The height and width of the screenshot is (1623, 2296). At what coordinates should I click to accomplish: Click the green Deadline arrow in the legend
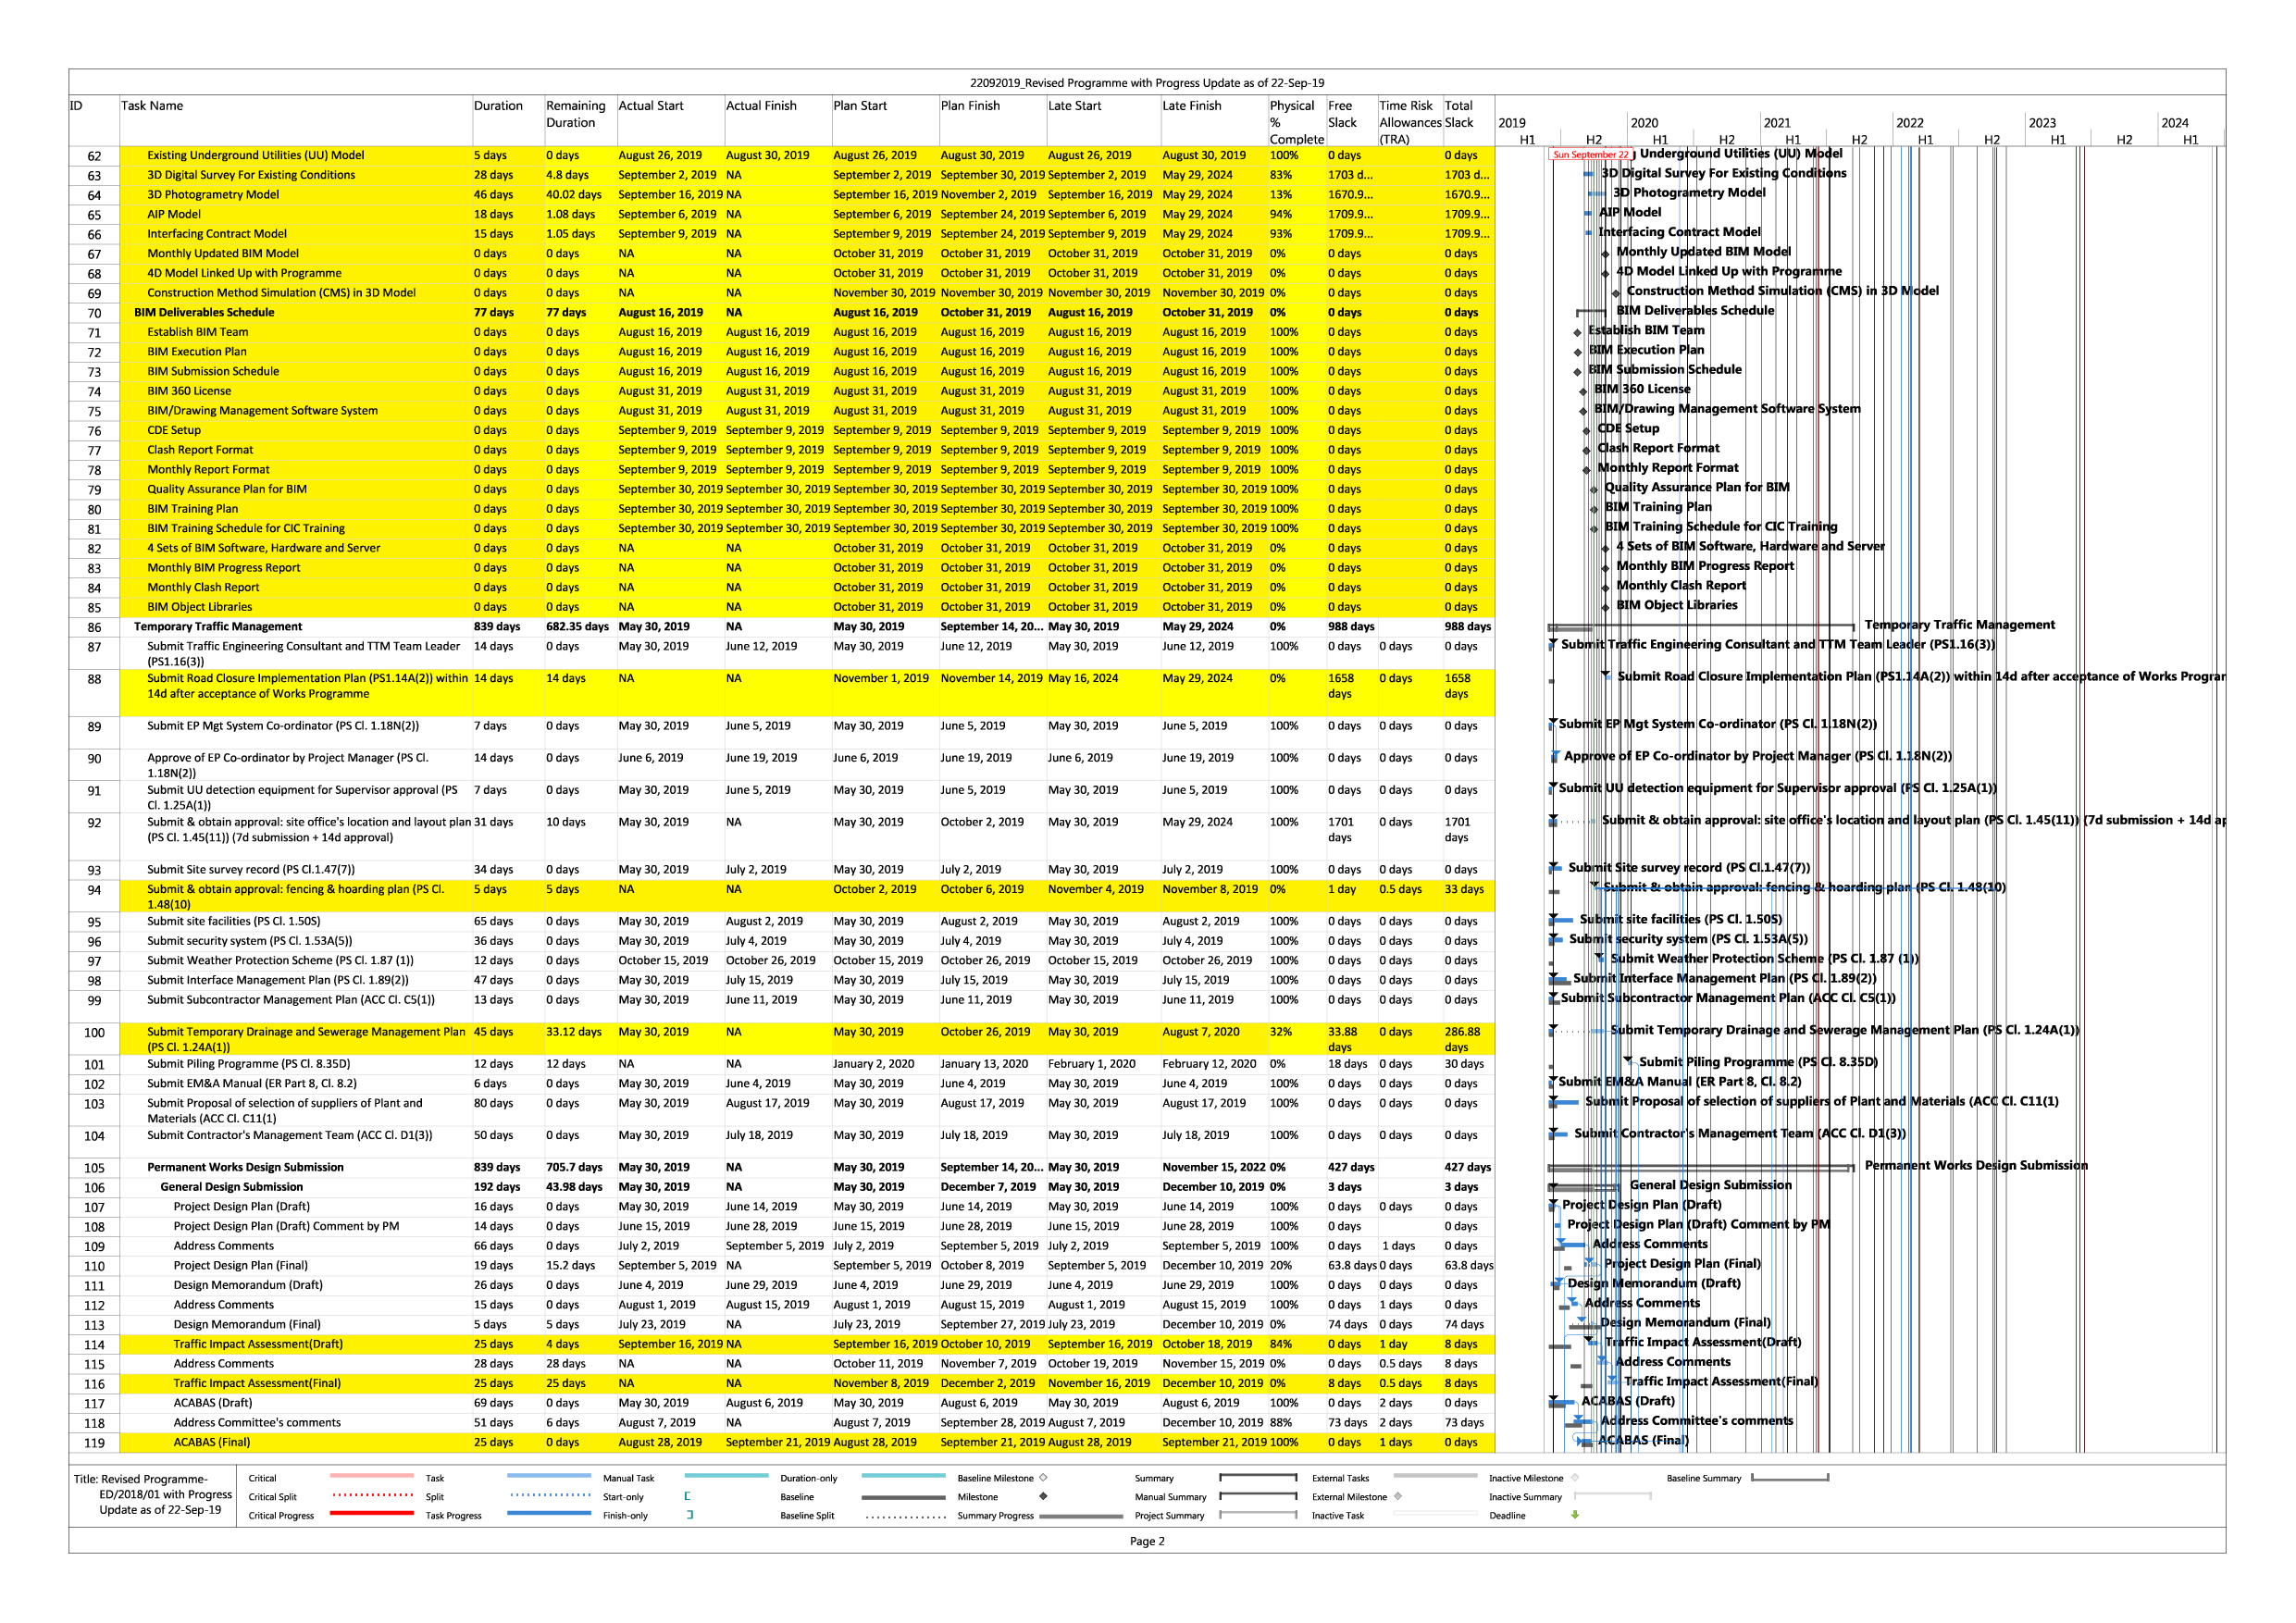[x=1574, y=1515]
